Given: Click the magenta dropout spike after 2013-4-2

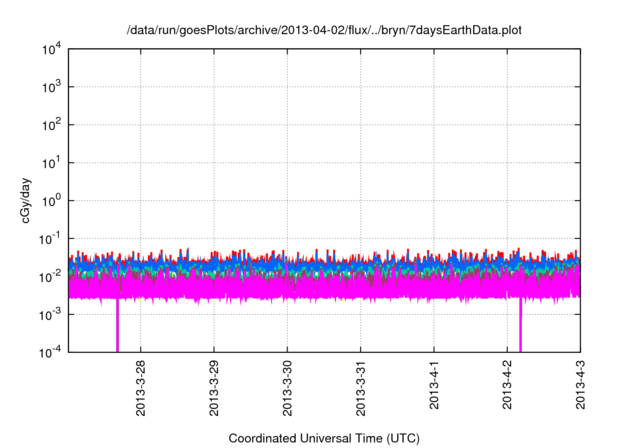Looking at the screenshot, I should 520,325.
